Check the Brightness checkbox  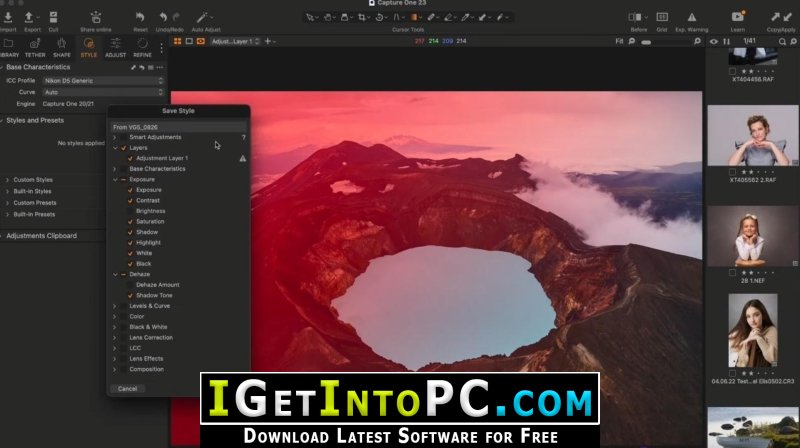click(130, 211)
